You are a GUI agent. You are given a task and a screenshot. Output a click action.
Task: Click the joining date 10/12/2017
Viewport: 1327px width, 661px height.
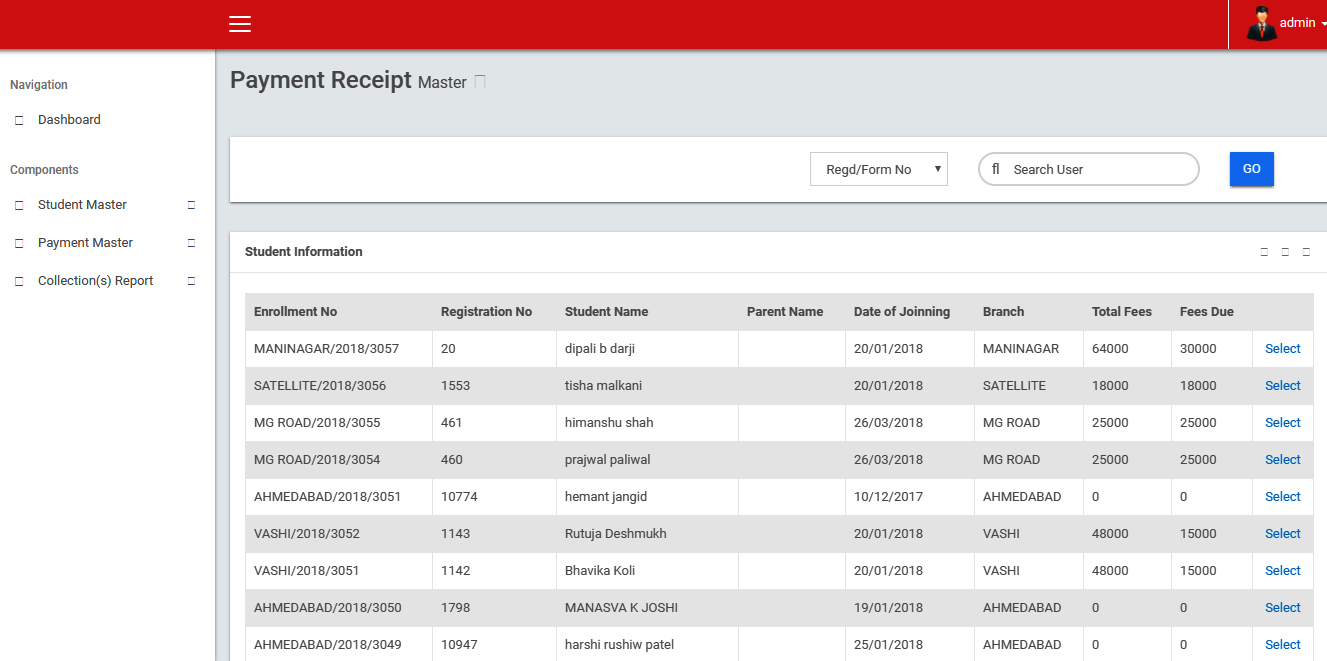tap(888, 497)
